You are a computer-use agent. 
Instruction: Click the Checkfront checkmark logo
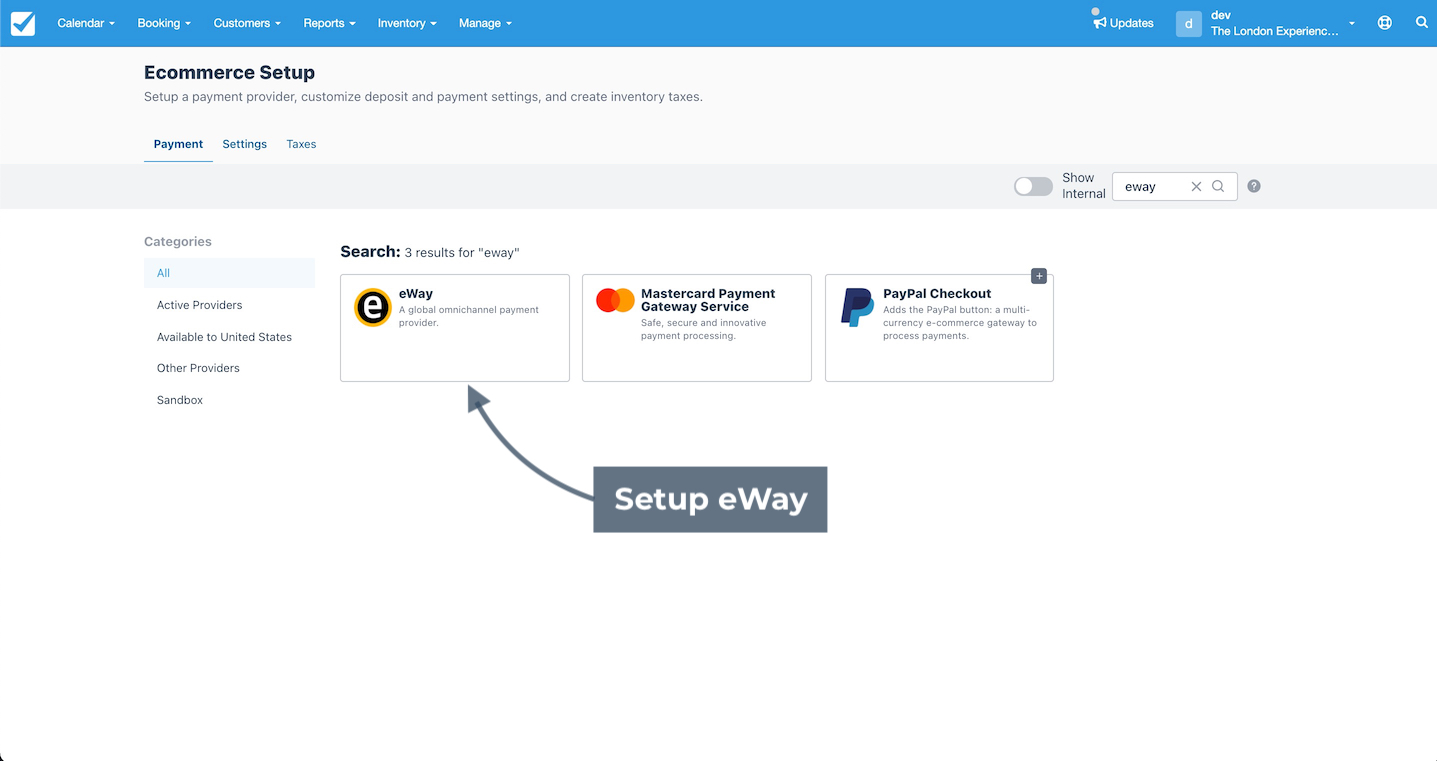click(23, 23)
